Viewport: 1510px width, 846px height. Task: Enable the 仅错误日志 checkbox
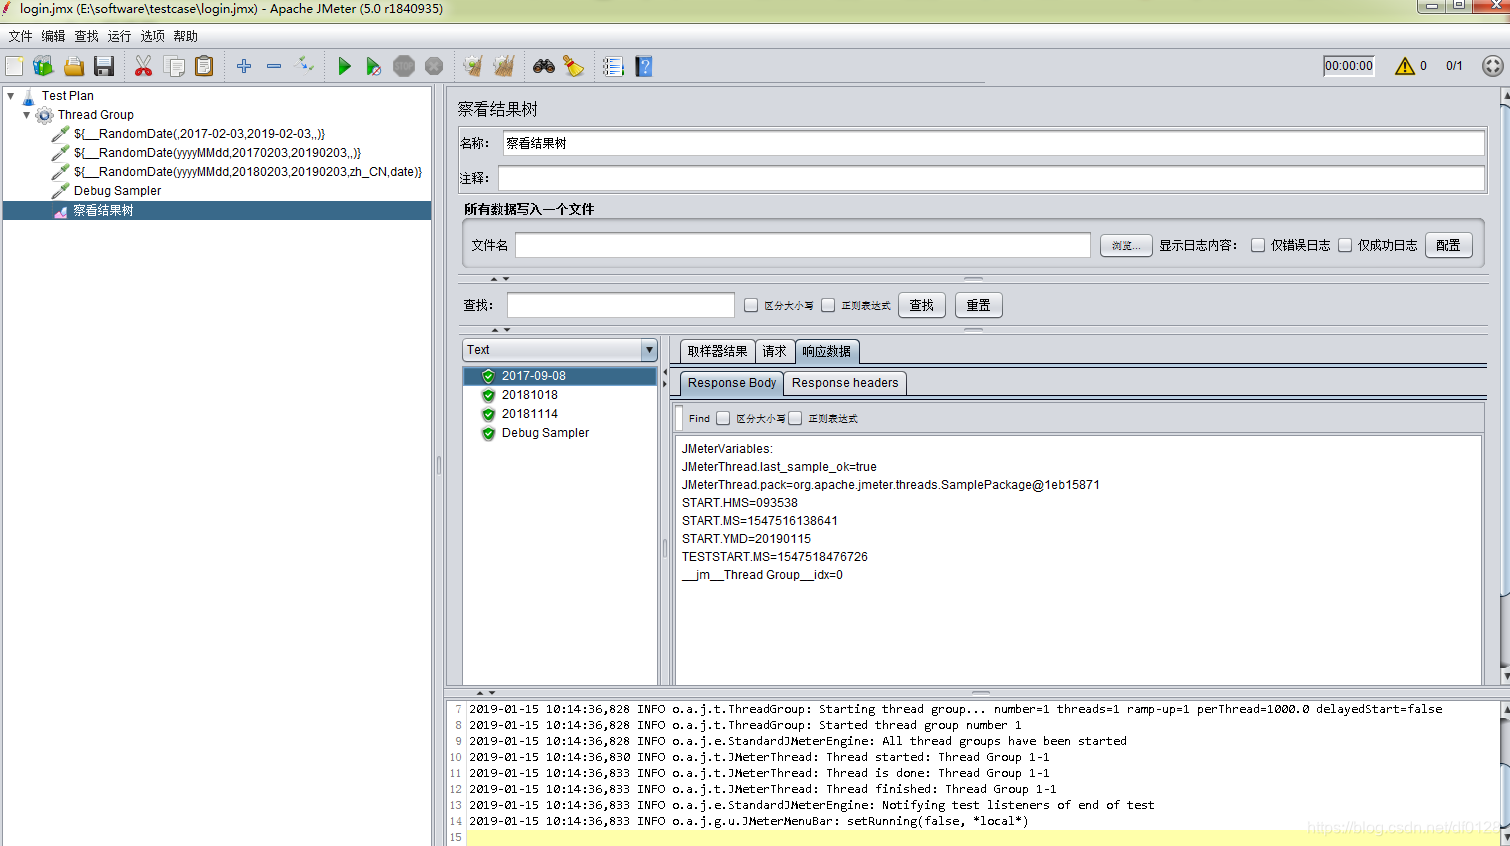1258,245
